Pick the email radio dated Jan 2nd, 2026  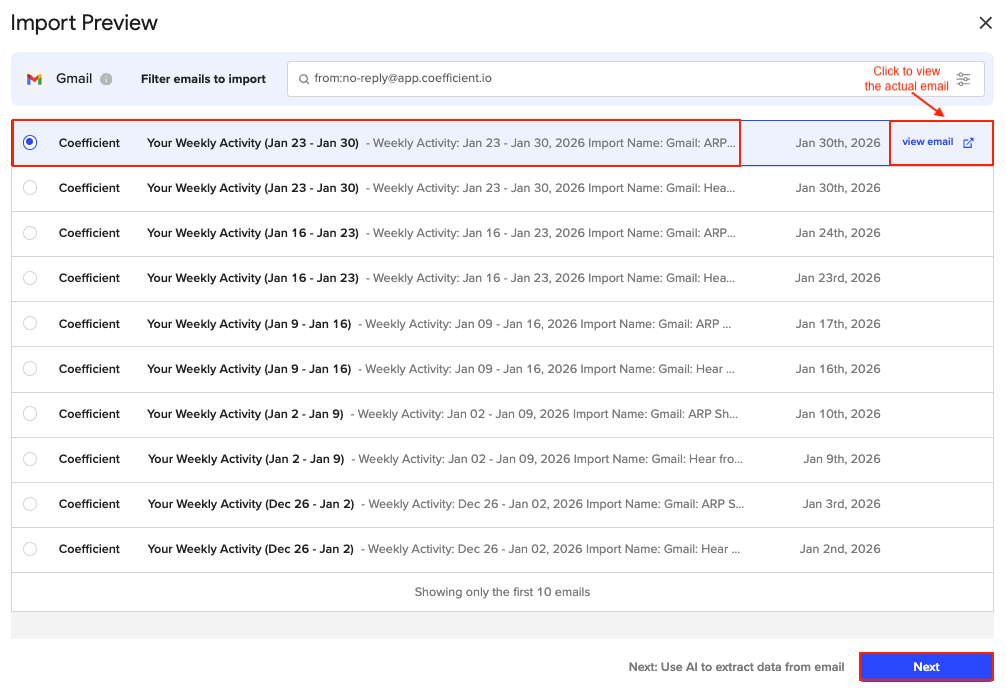30,549
